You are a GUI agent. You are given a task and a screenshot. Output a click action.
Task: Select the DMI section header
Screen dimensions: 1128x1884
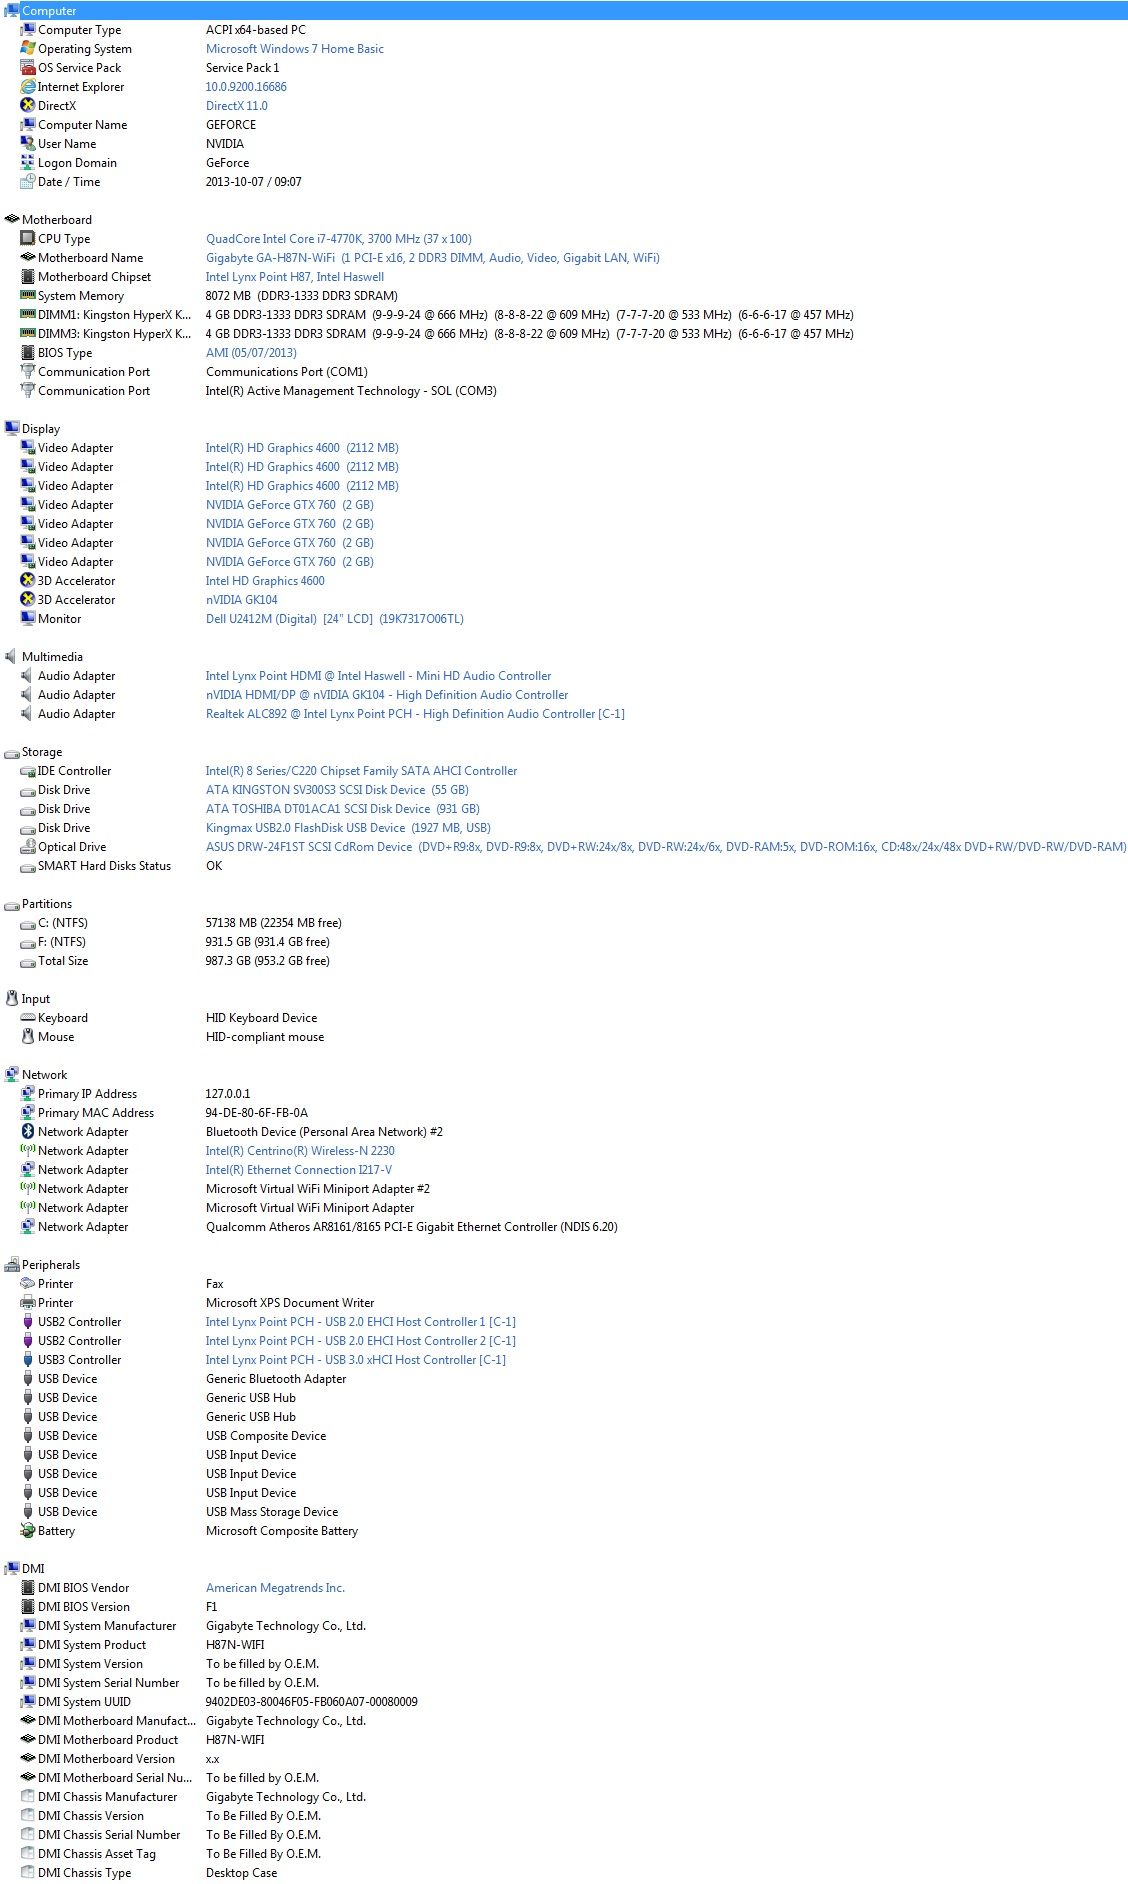(33, 1569)
